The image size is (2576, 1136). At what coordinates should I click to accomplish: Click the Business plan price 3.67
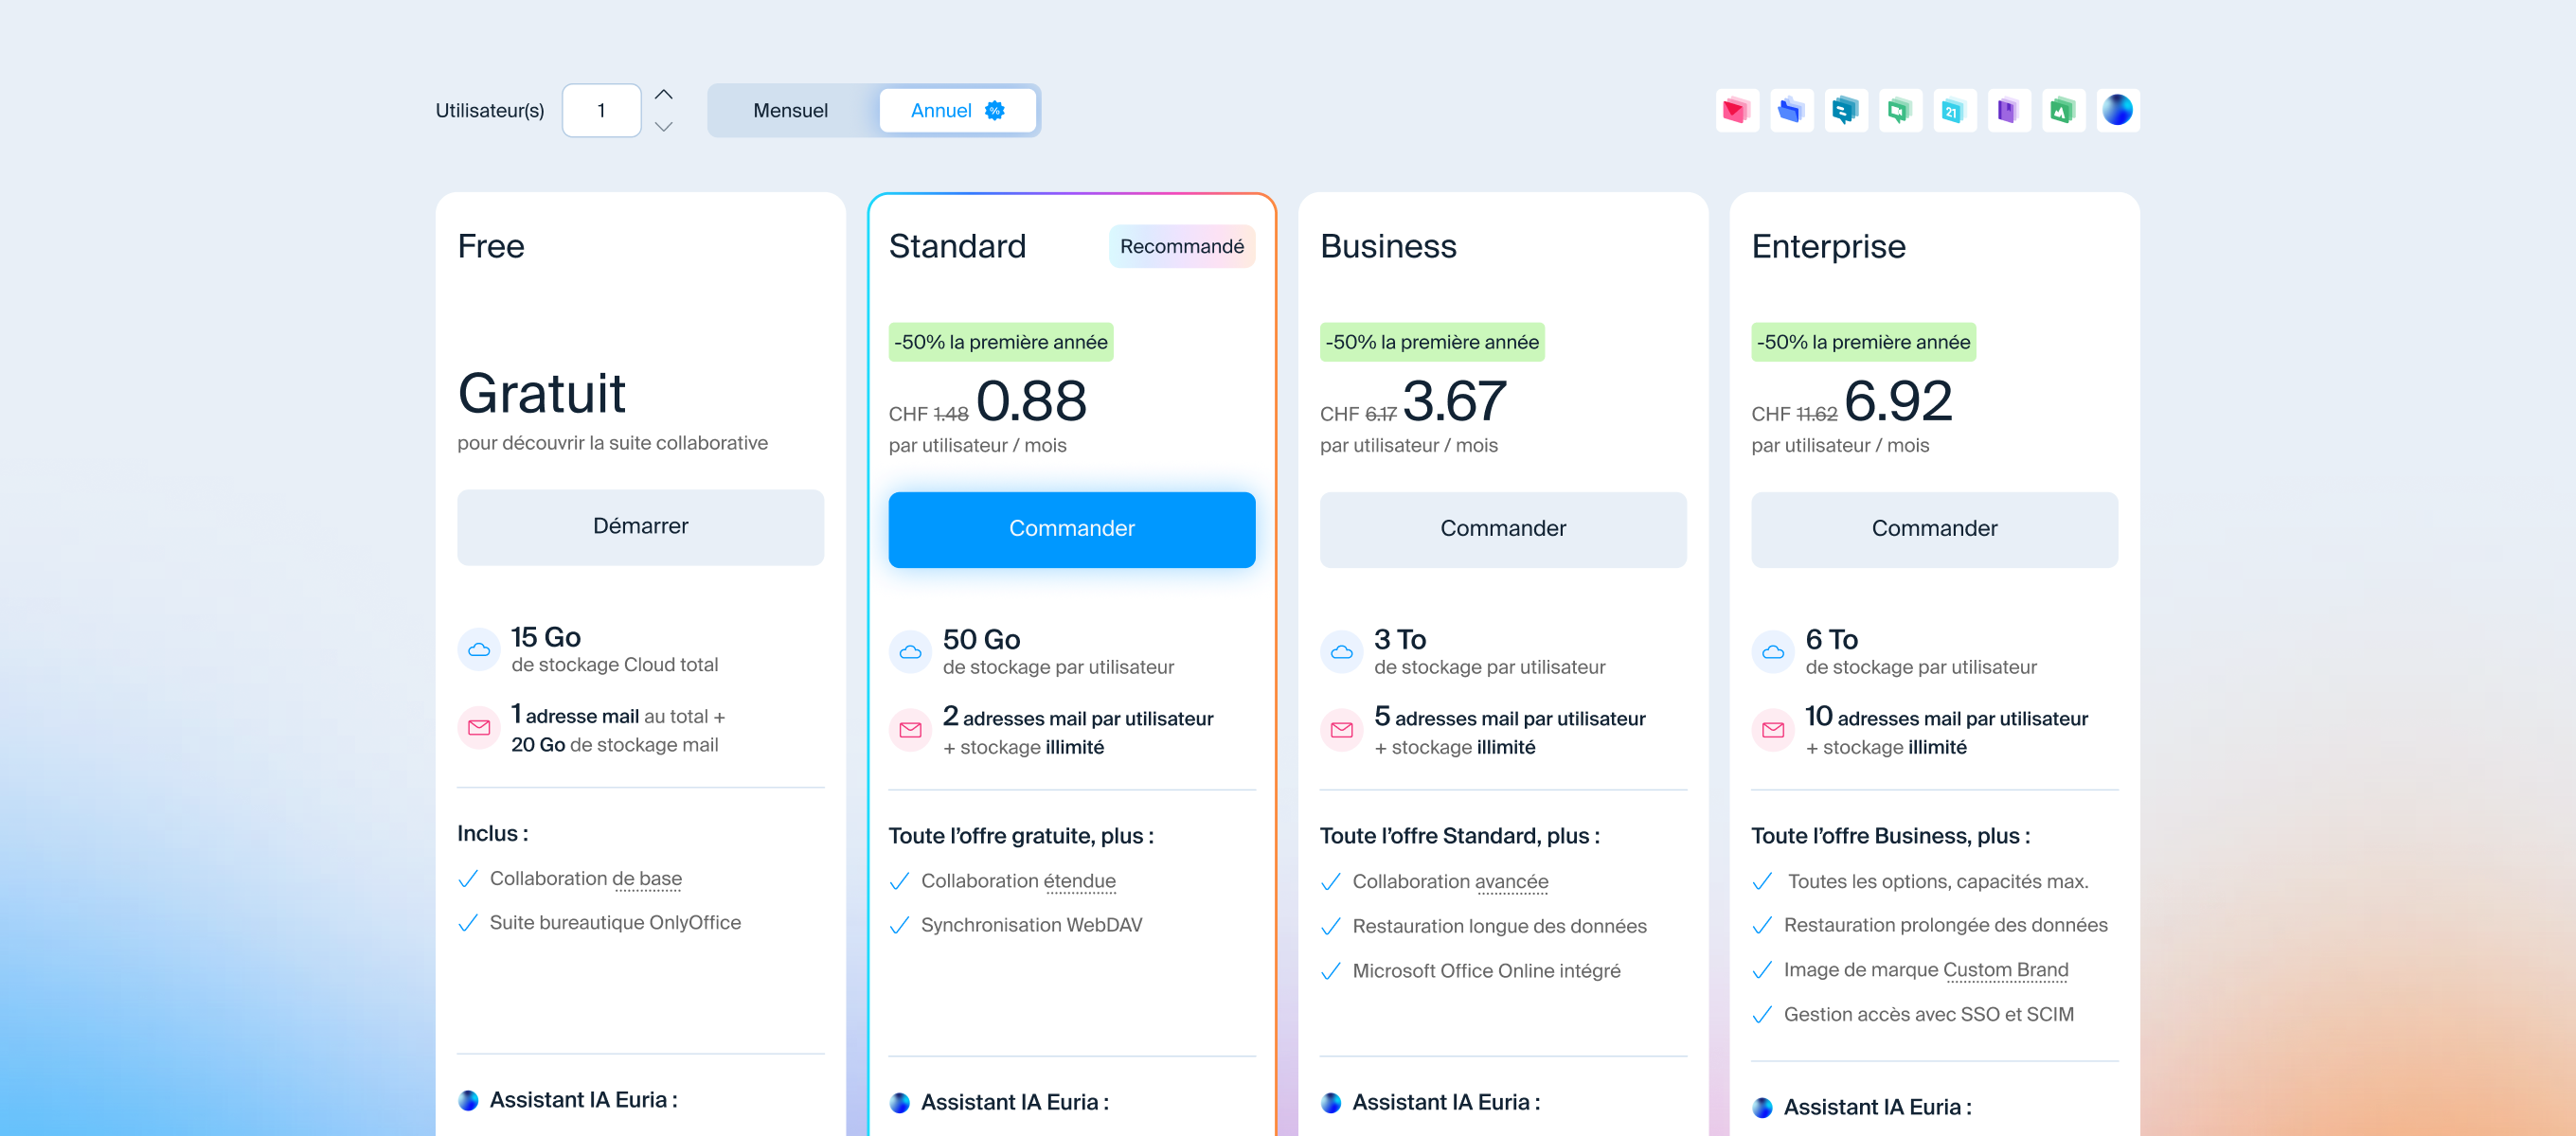(1454, 400)
